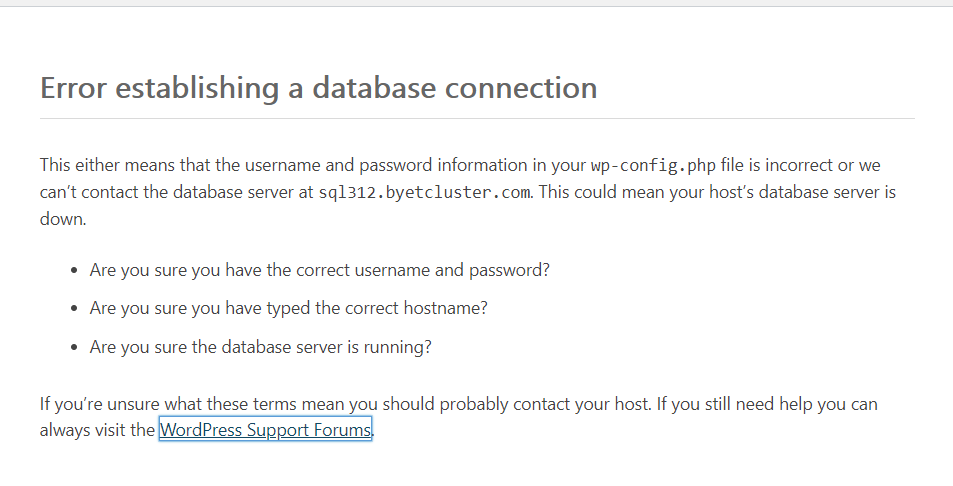Click the bullet dot before the hostname question
This screenshot has height=486, width=953.
click(75, 310)
